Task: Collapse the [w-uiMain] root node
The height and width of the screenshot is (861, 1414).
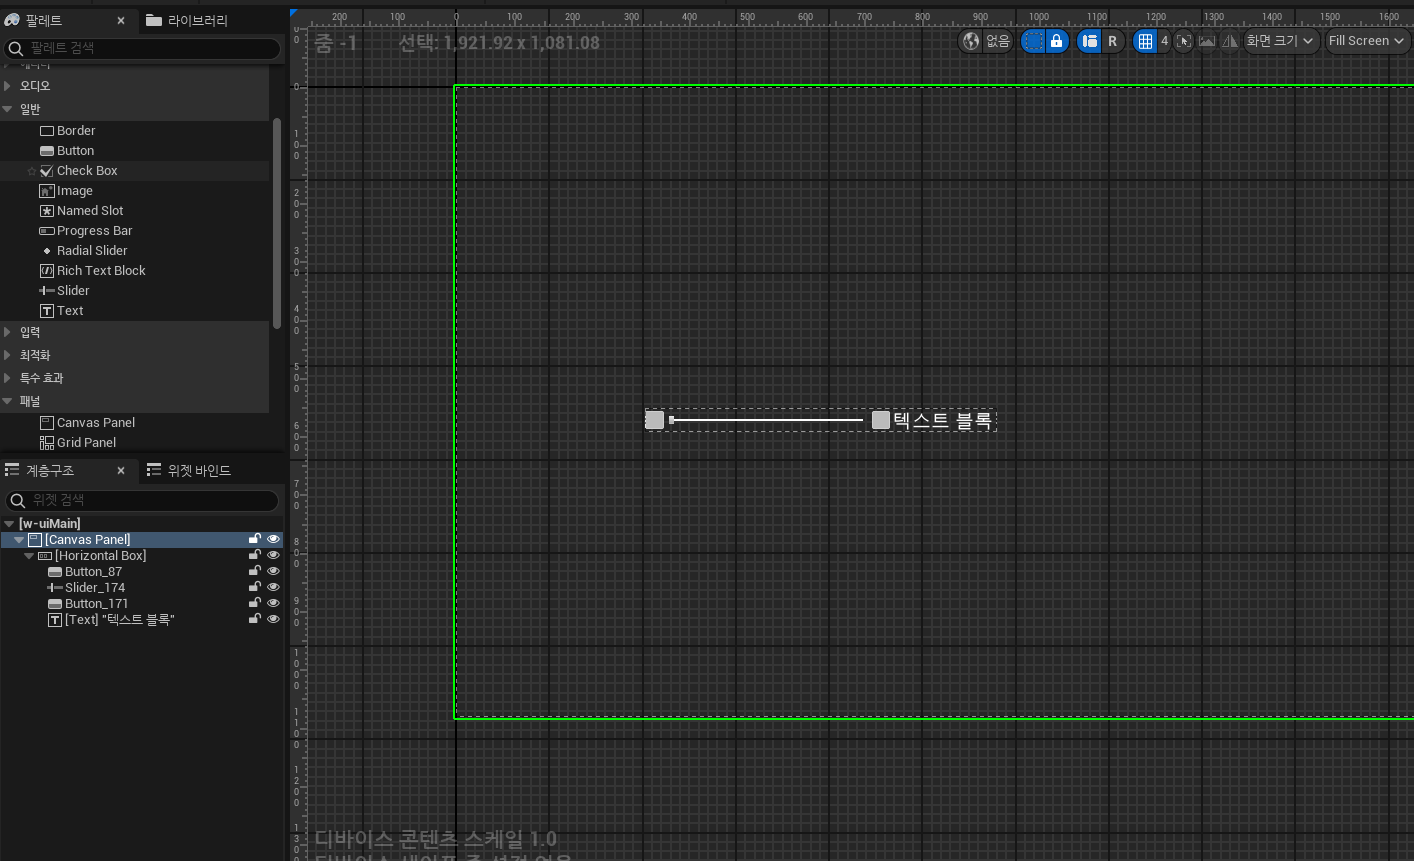Action: pyautogui.click(x=9, y=524)
